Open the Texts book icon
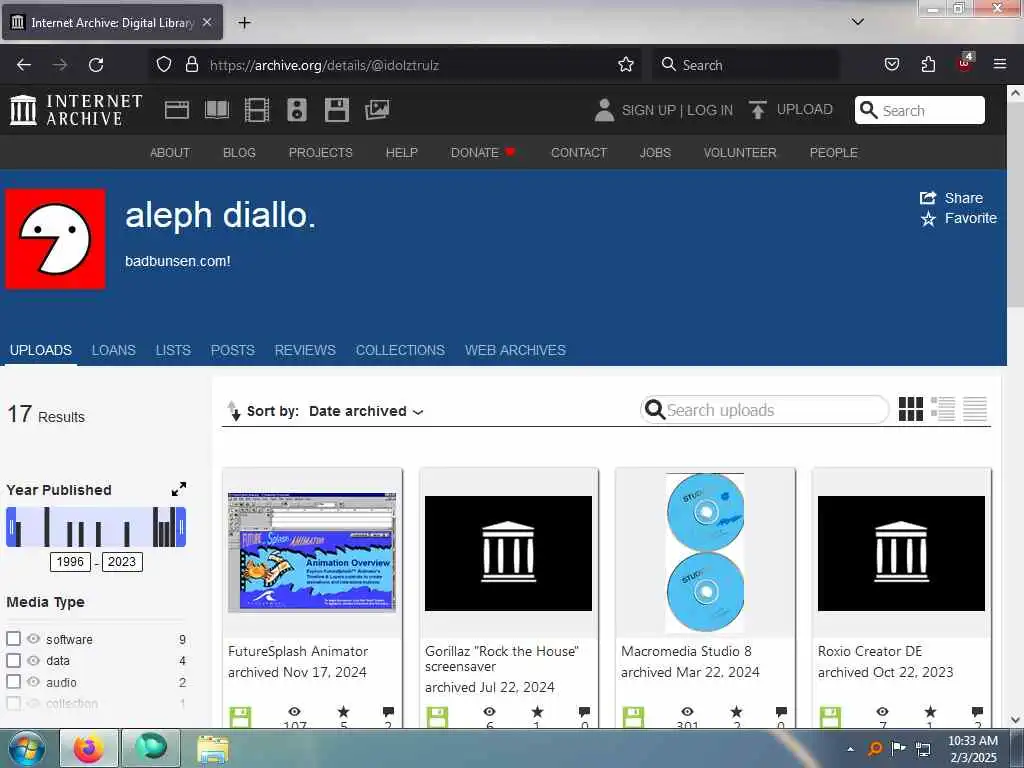The width and height of the screenshot is (1024, 768). coord(217,110)
